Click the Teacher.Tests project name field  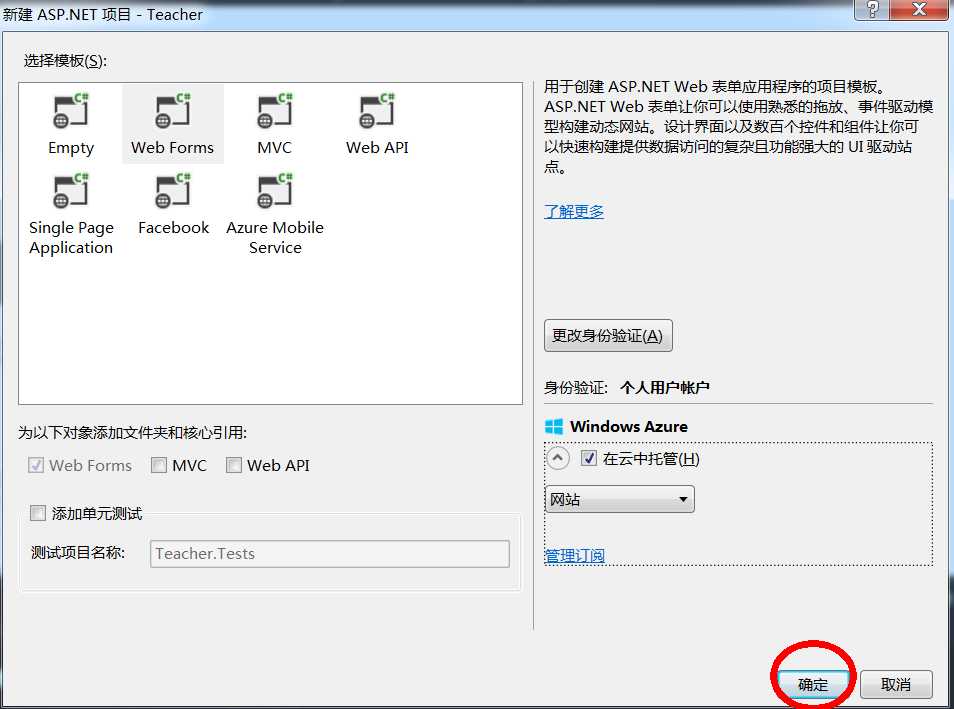[330, 554]
